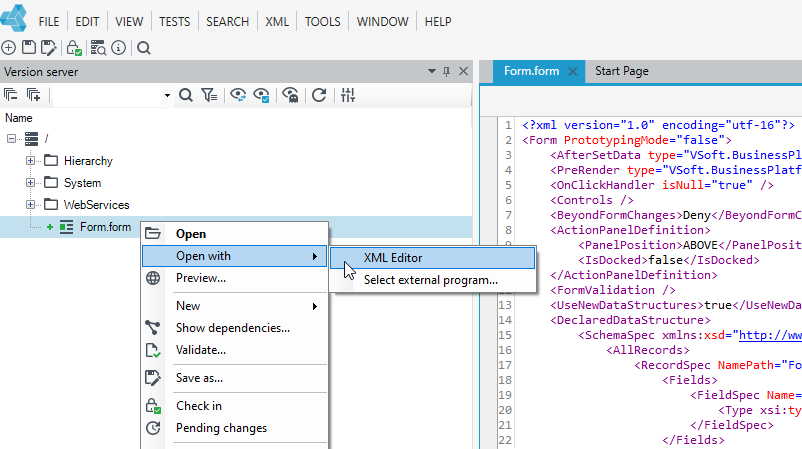Choose Show dependencies in context menu
This screenshot has width=802, height=449.
point(235,328)
